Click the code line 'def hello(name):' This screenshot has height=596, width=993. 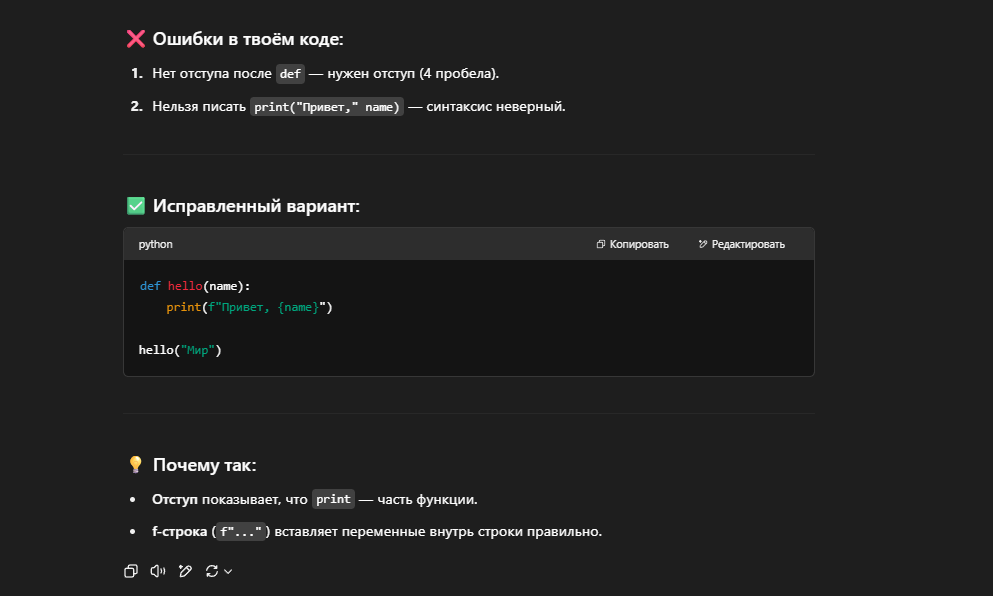[195, 286]
